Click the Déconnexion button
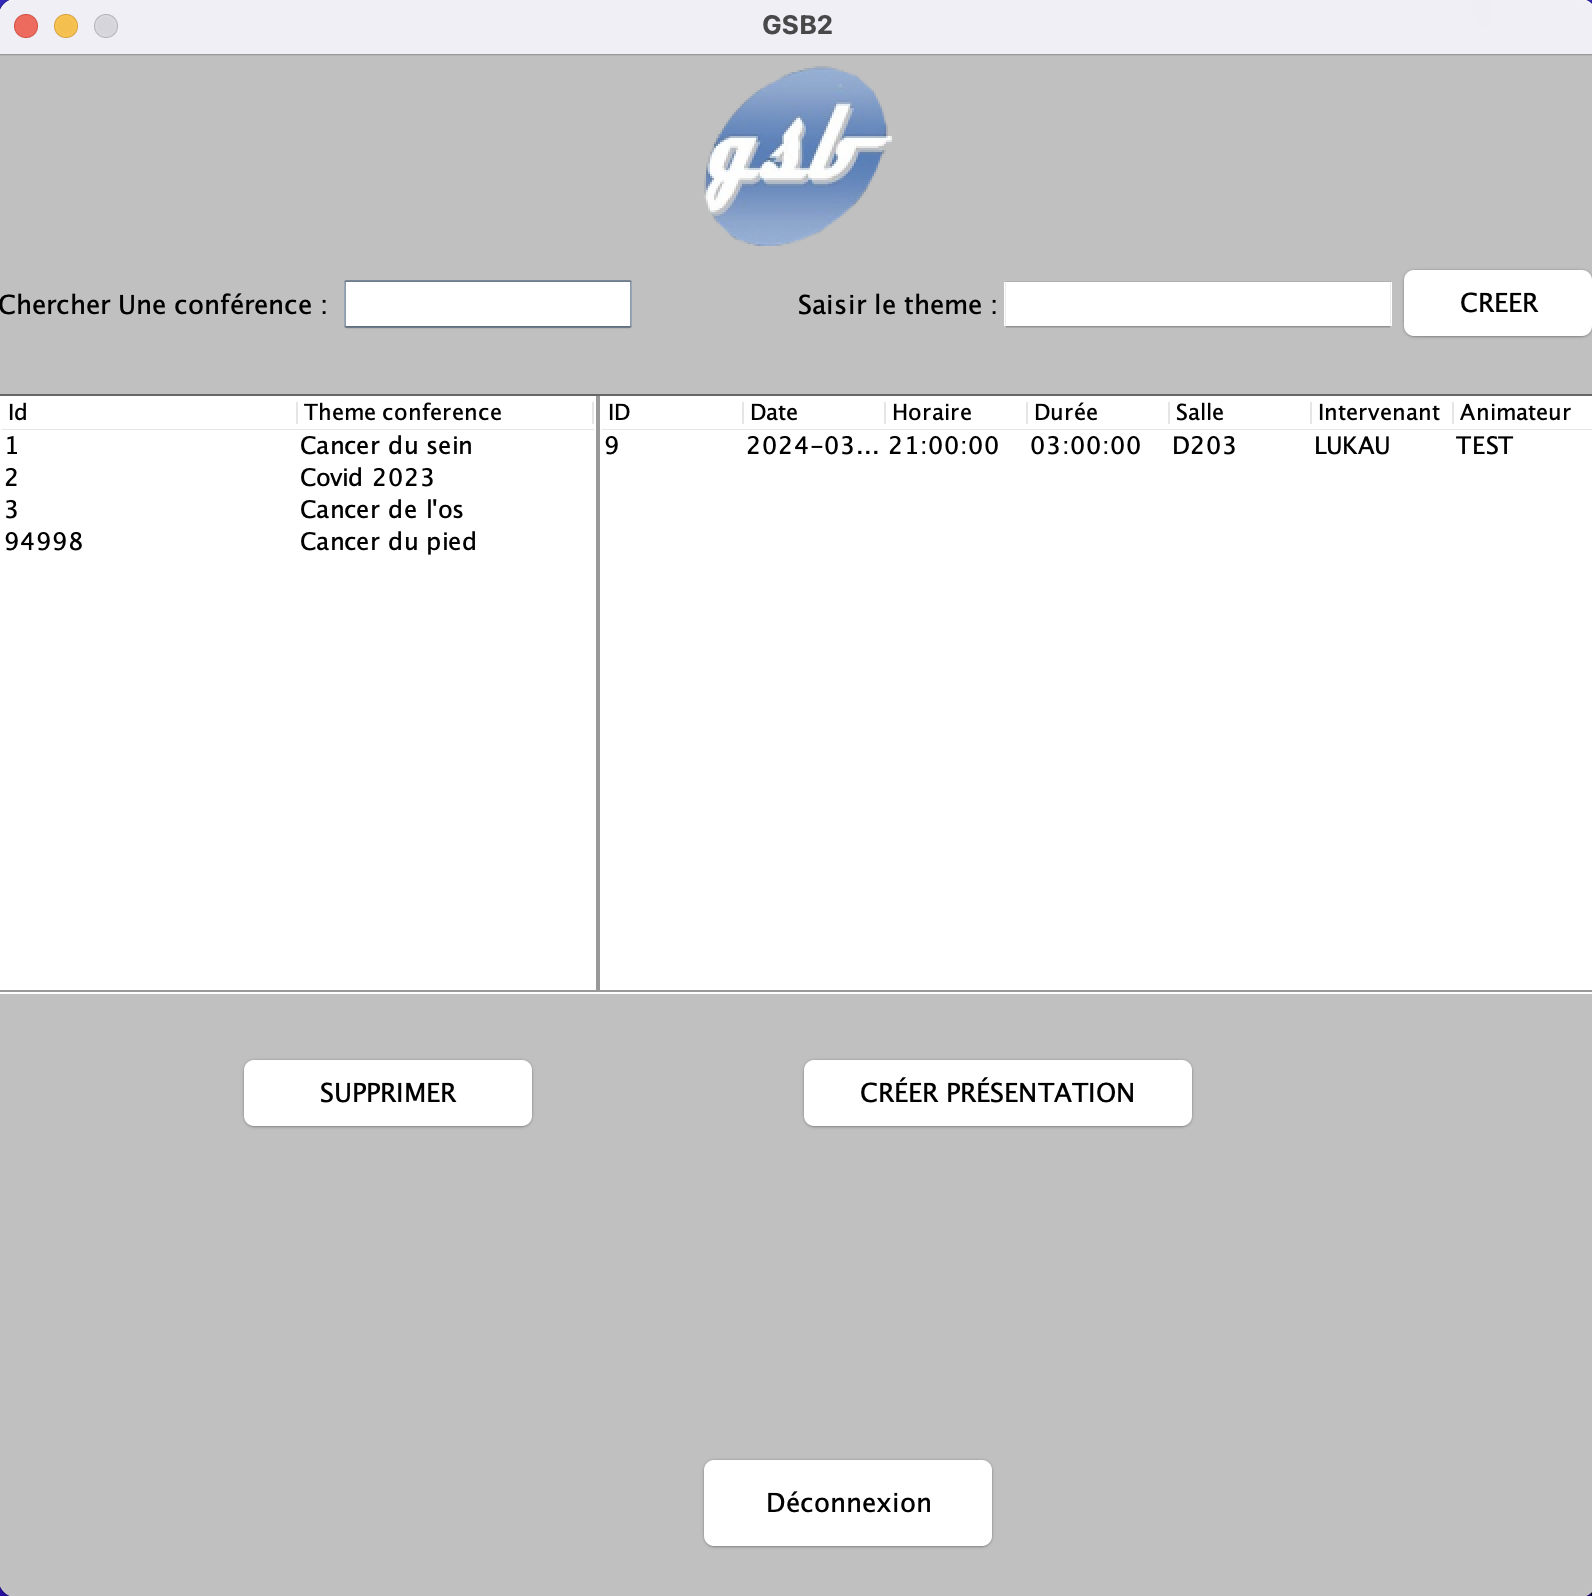Viewport: 1592px width, 1596px height. [x=848, y=1503]
